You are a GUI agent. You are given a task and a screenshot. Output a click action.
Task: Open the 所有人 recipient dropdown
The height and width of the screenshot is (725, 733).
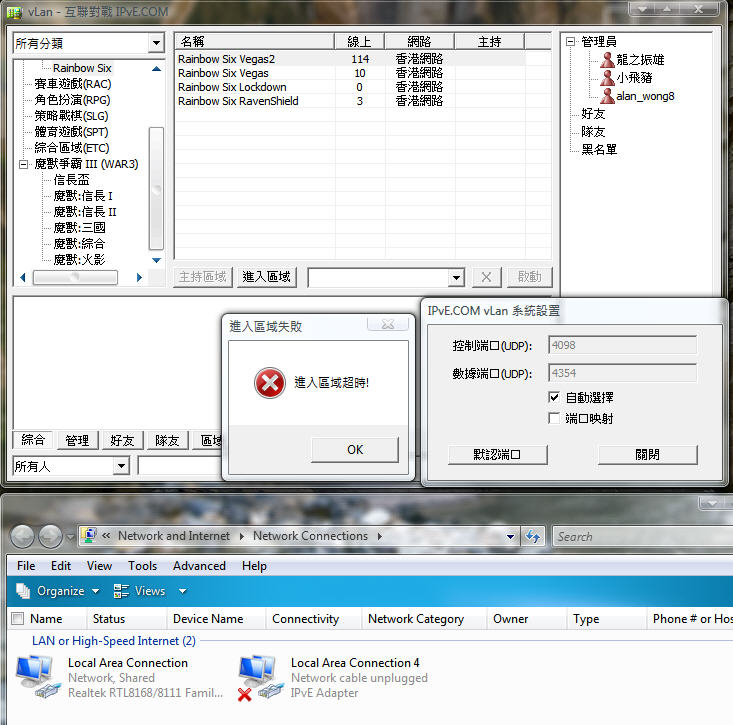coord(122,466)
